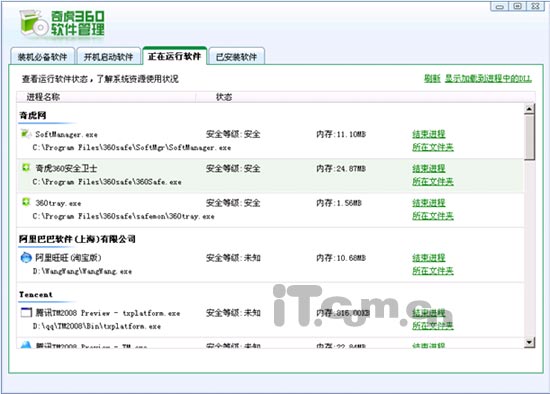Click the Tencent group heading
Image resolution: width=550 pixels, height=394 pixels.
[x=36, y=294]
